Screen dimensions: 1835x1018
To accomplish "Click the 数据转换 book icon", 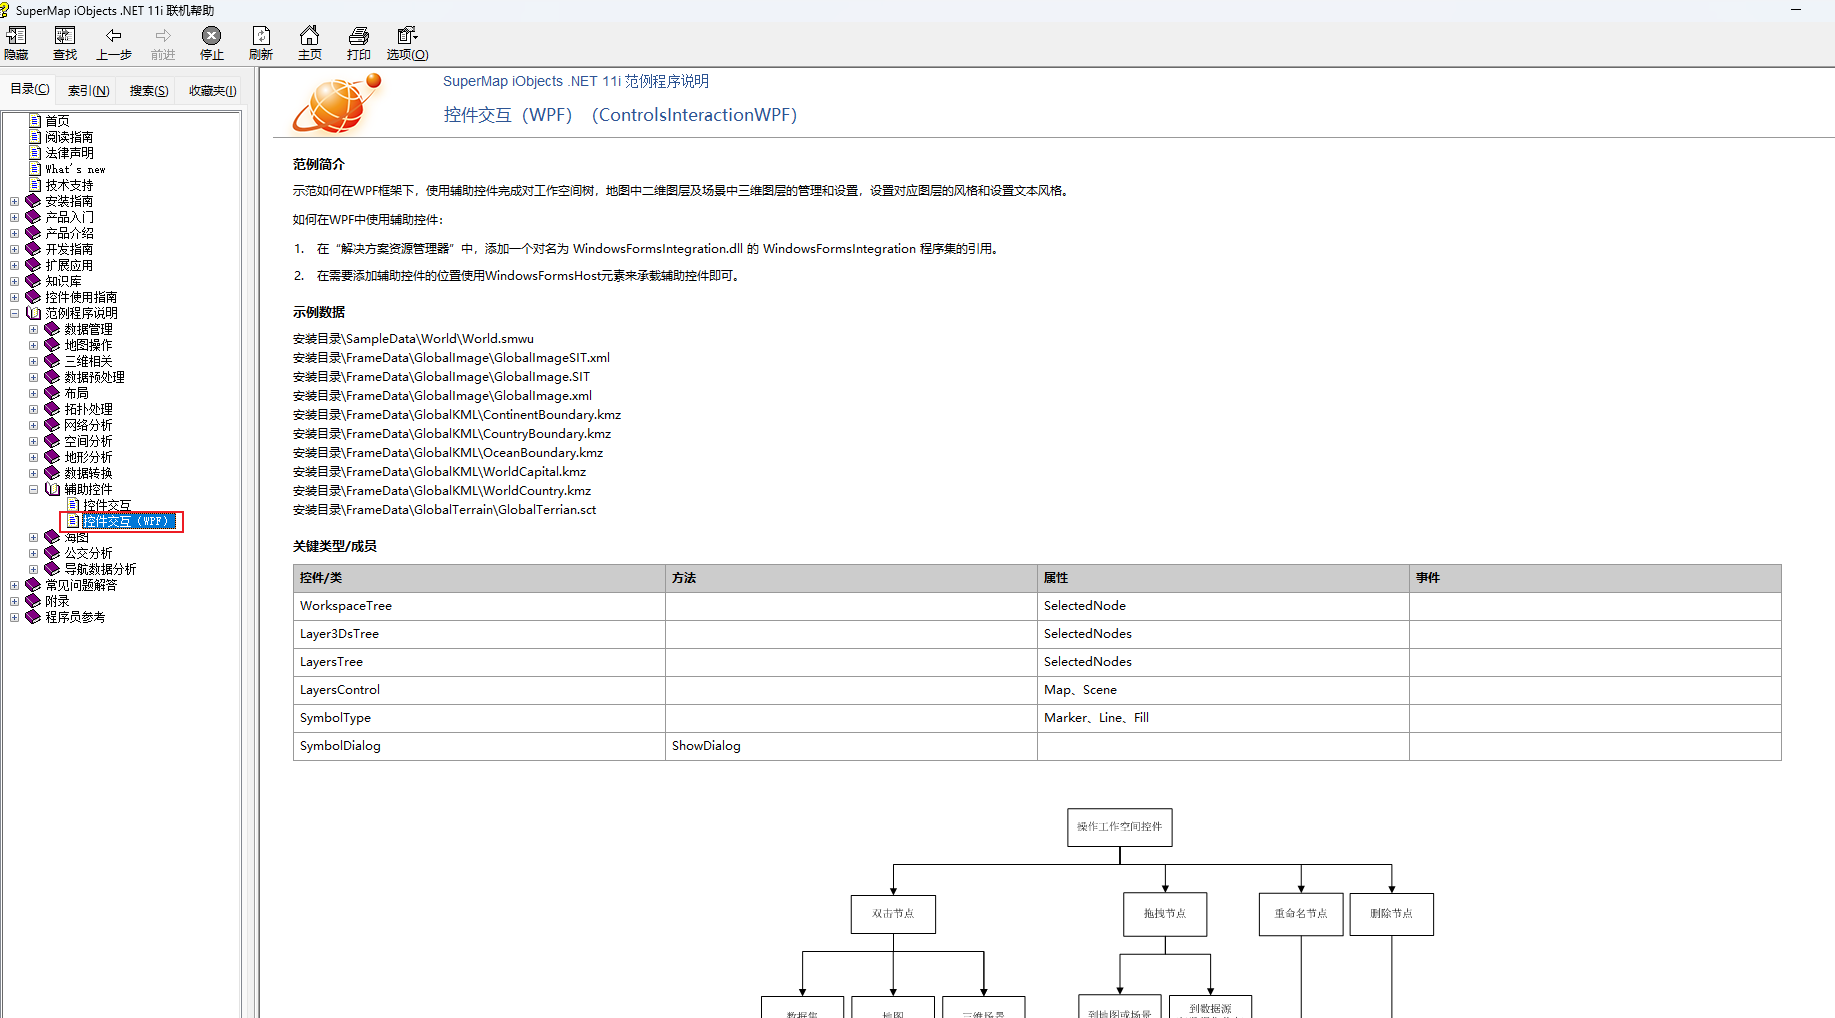I will coord(52,473).
